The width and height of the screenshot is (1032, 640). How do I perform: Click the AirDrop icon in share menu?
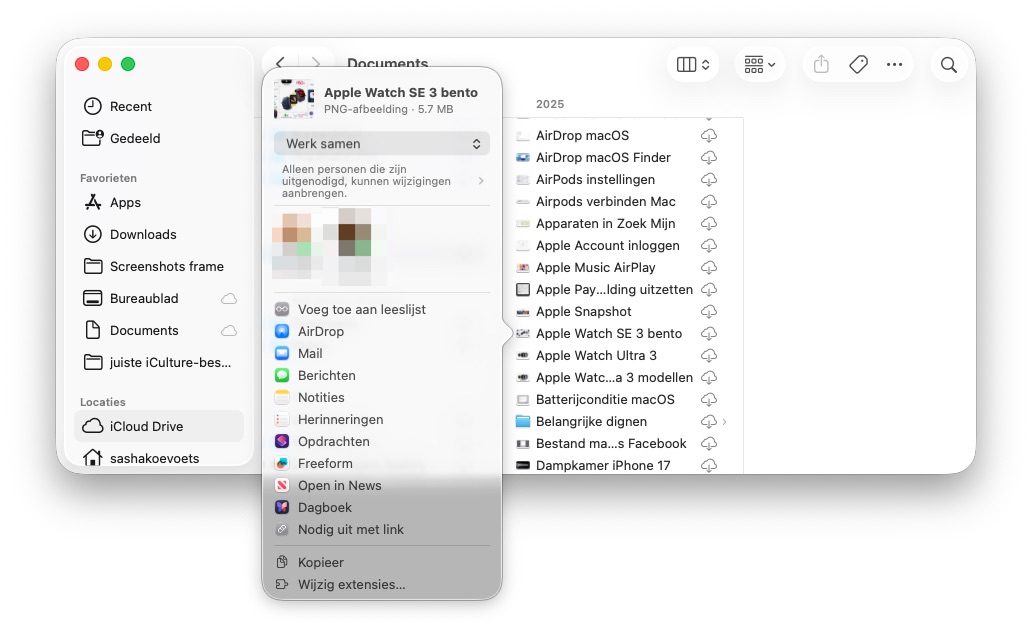coord(282,331)
